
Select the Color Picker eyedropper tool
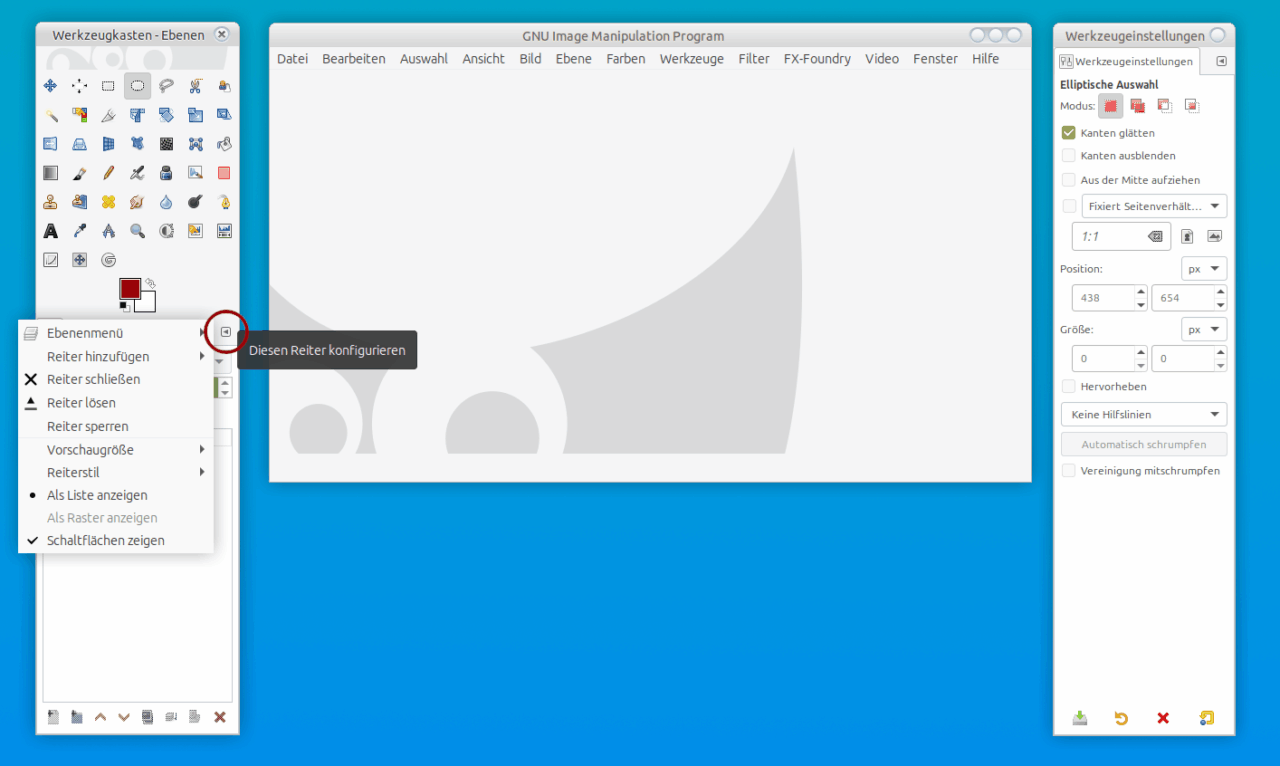pos(80,231)
